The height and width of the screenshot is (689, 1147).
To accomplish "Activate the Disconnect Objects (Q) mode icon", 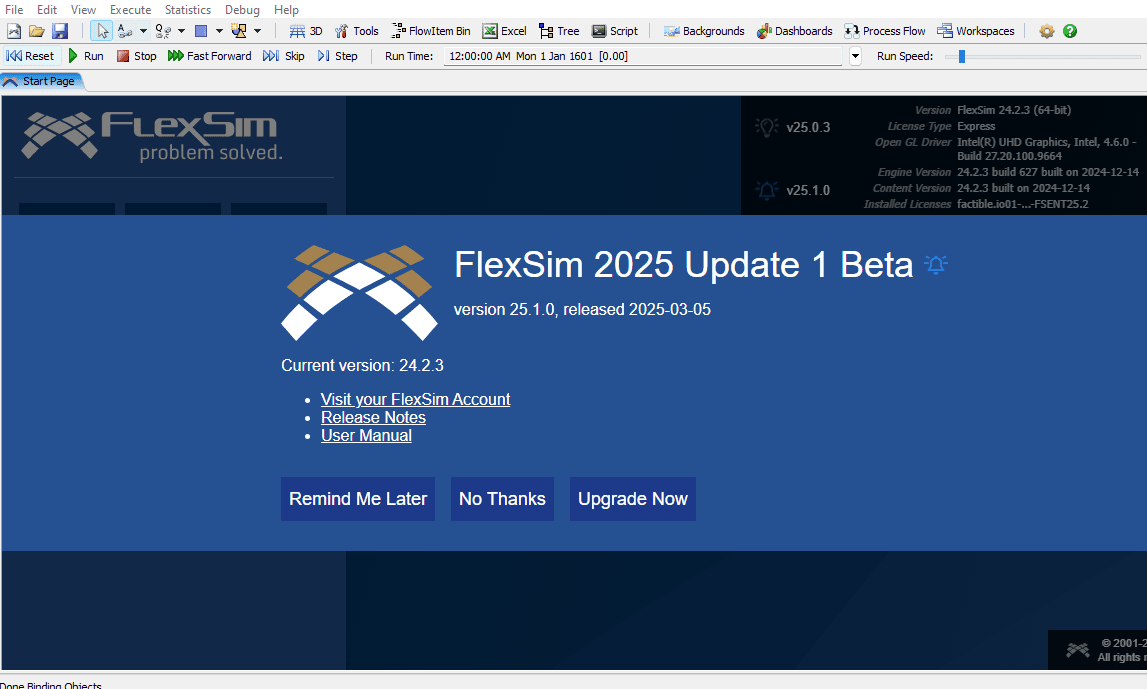I will pyautogui.click(x=163, y=31).
